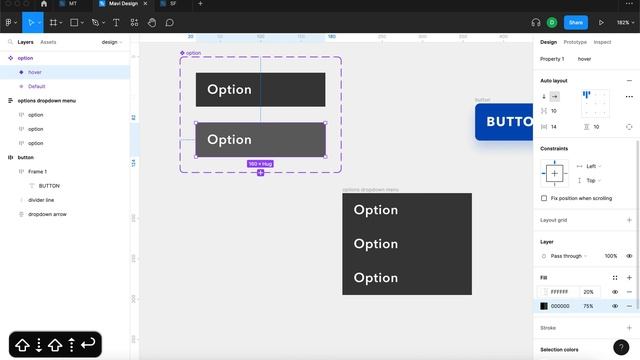Open the shape tools dropdown arrow
This screenshot has width=640, height=360.
tap(82, 23)
